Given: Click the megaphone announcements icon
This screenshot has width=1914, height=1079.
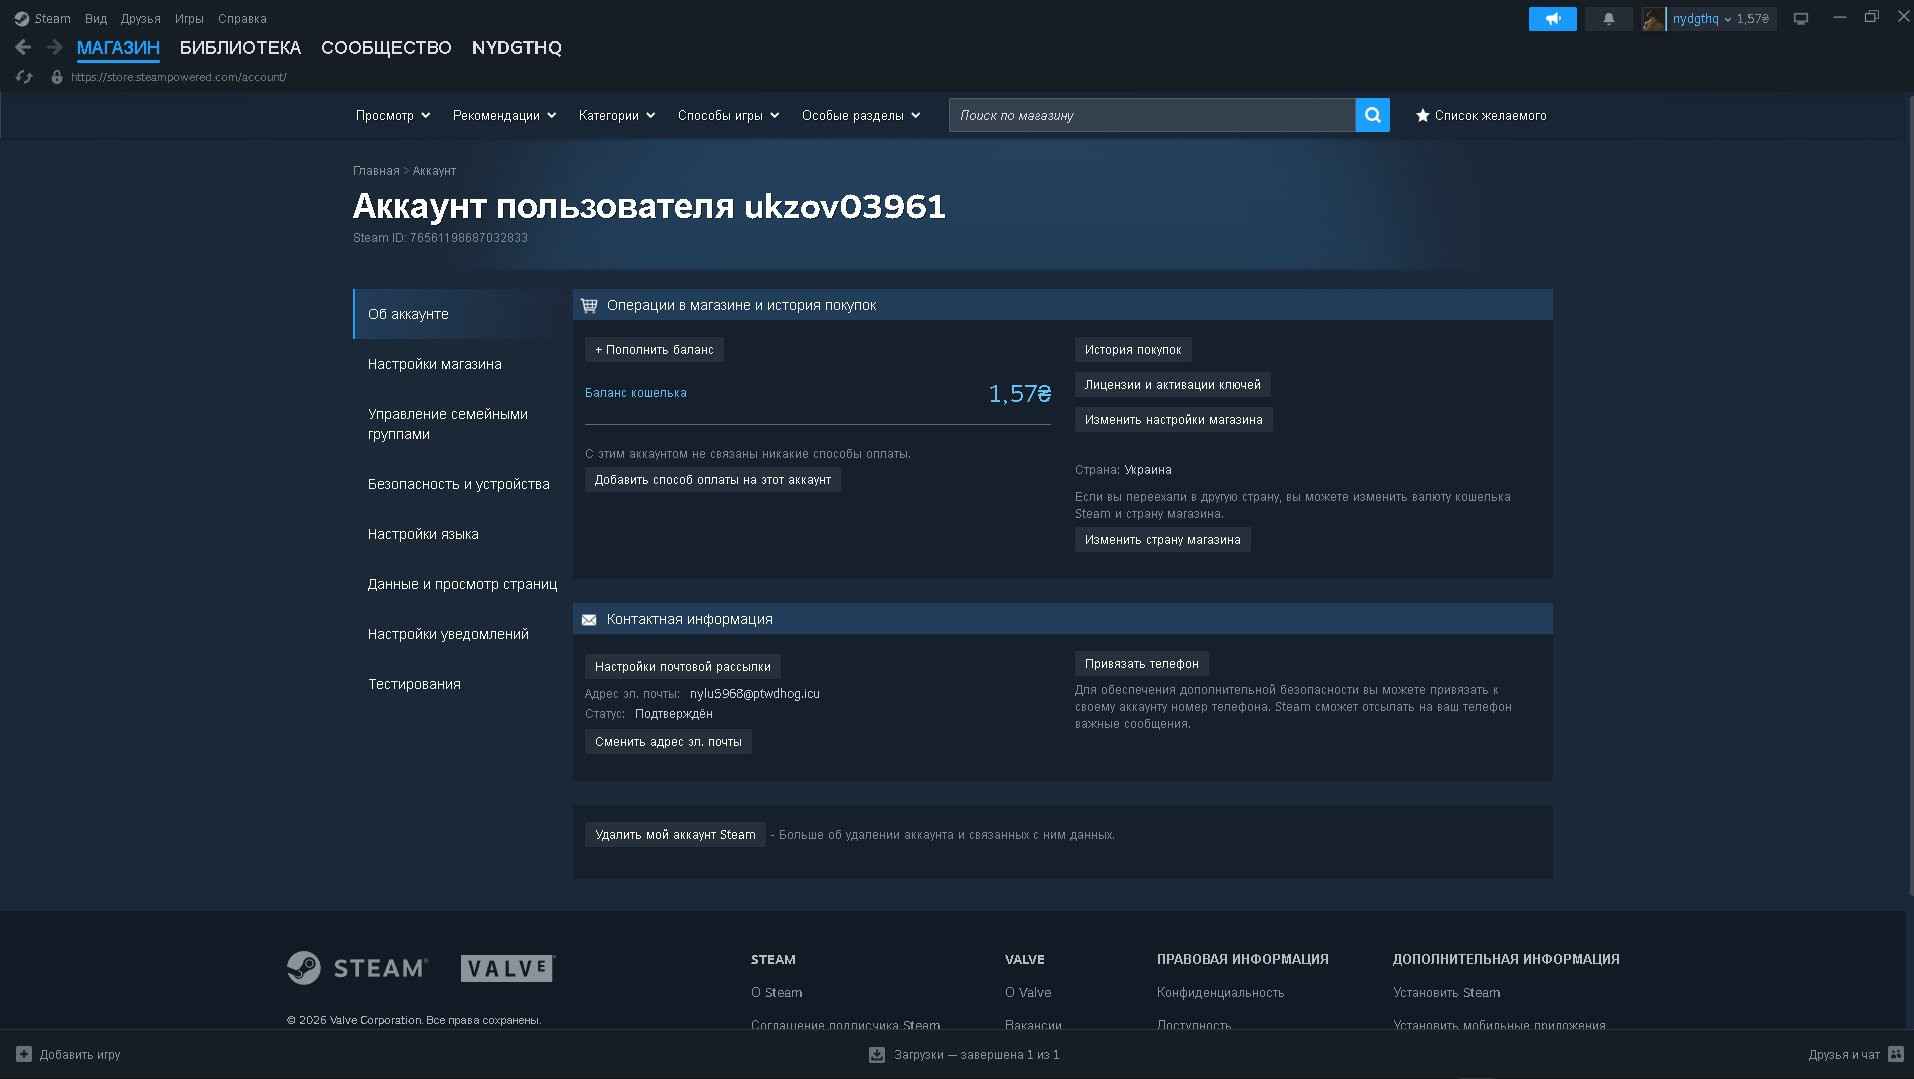Looking at the screenshot, I should pos(1552,19).
